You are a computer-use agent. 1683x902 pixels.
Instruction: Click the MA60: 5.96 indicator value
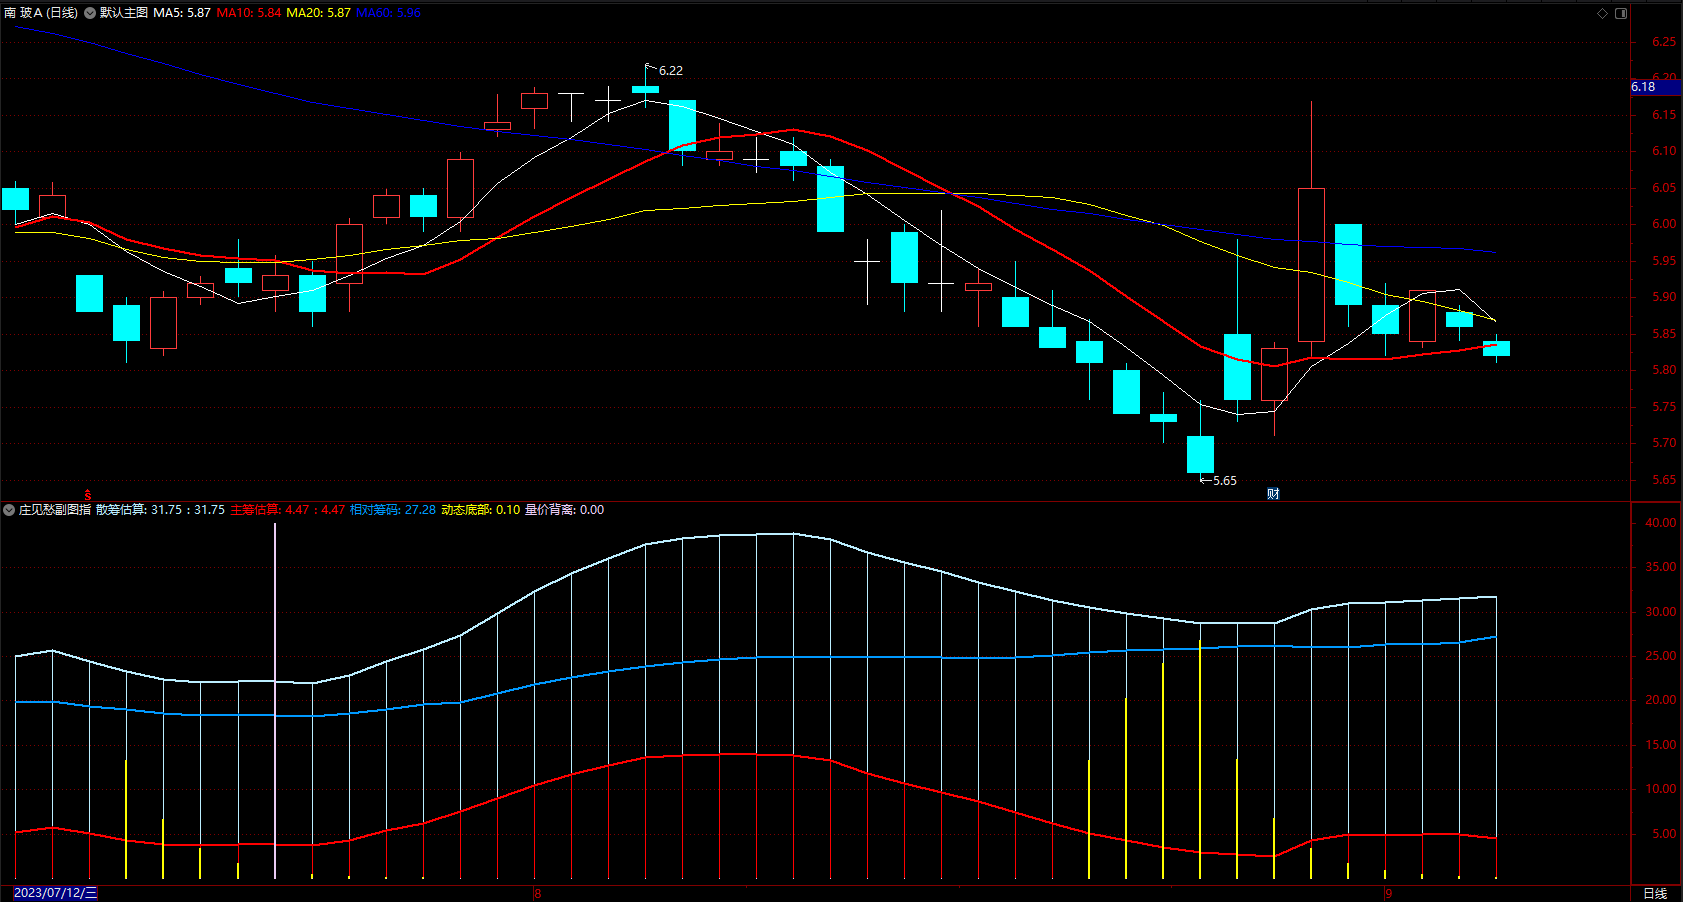pos(388,13)
